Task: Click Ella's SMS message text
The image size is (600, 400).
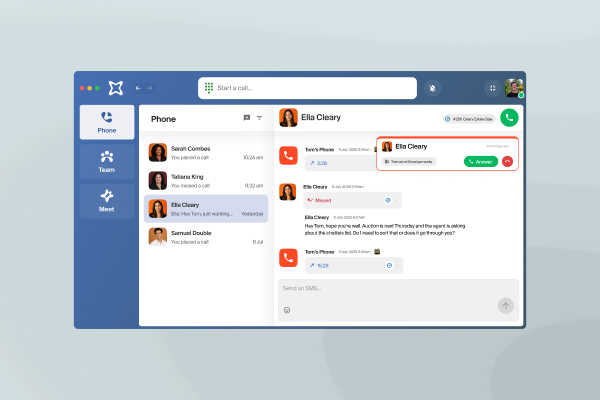Action: click(x=385, y=229)
